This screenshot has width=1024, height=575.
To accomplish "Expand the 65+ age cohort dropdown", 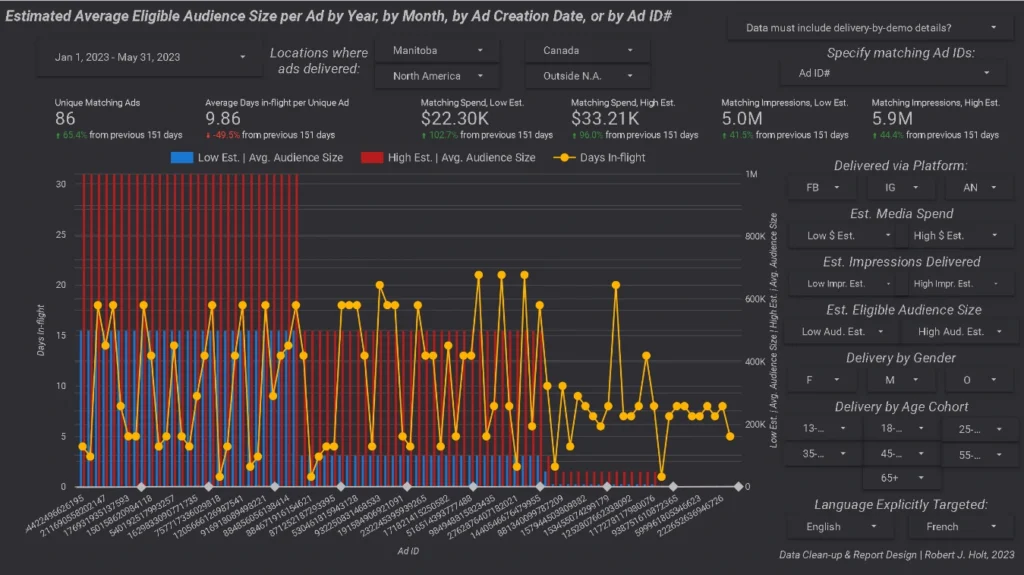I will point(901,478).
